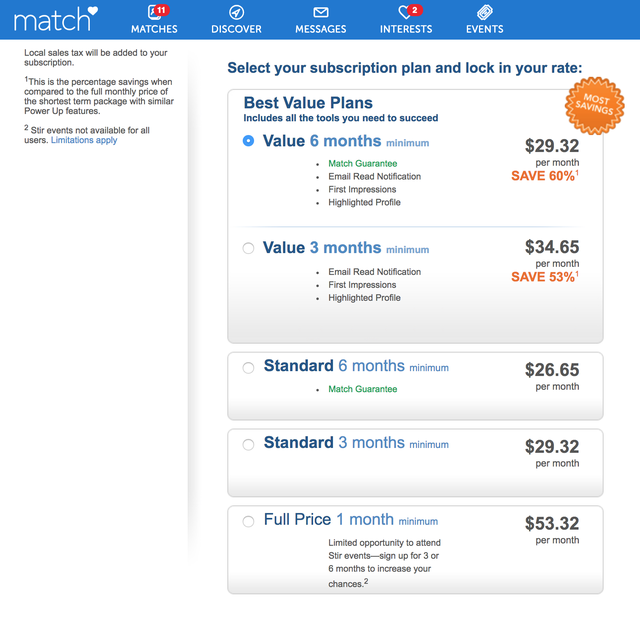
Task: Open the Events ticket icon
Action: pos(484,12)
